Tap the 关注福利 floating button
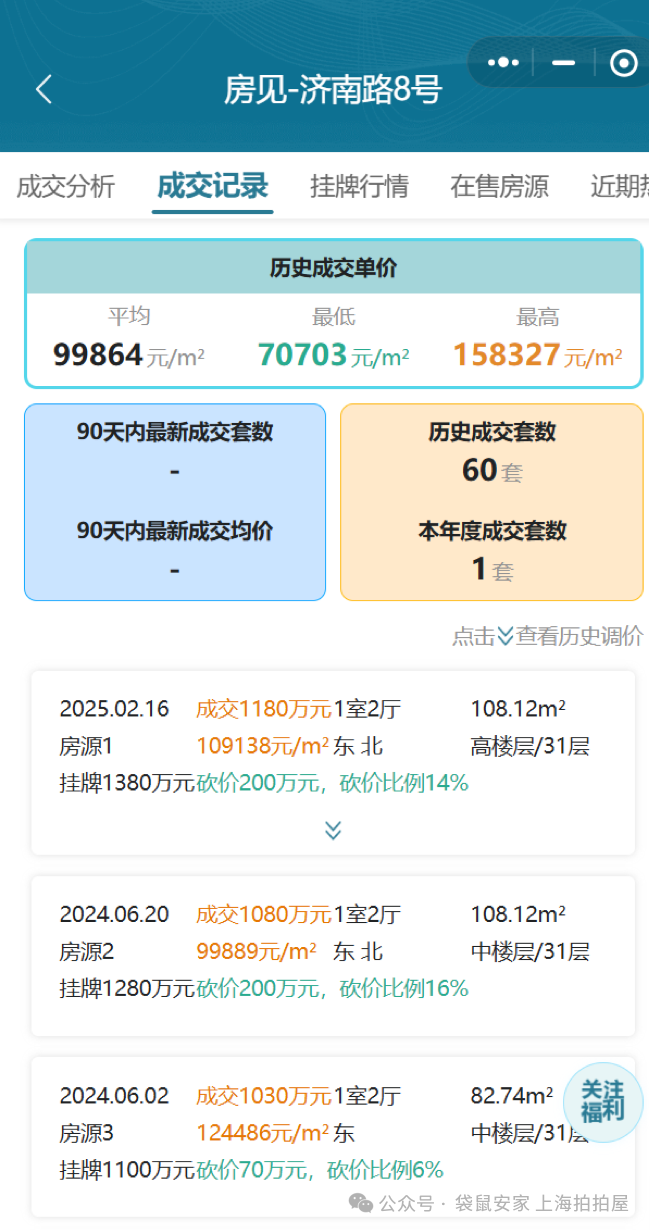 pos(603,1101)
